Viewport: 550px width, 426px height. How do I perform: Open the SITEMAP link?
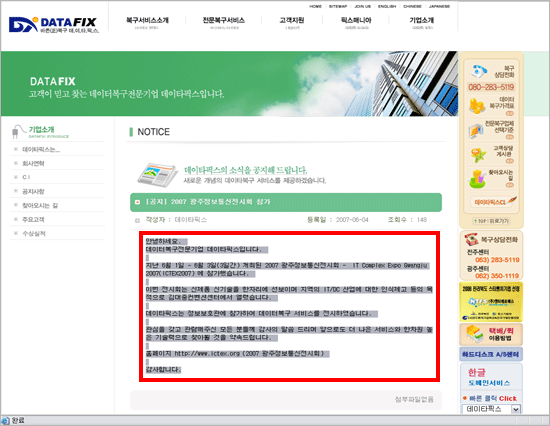(x=338, y=6)
